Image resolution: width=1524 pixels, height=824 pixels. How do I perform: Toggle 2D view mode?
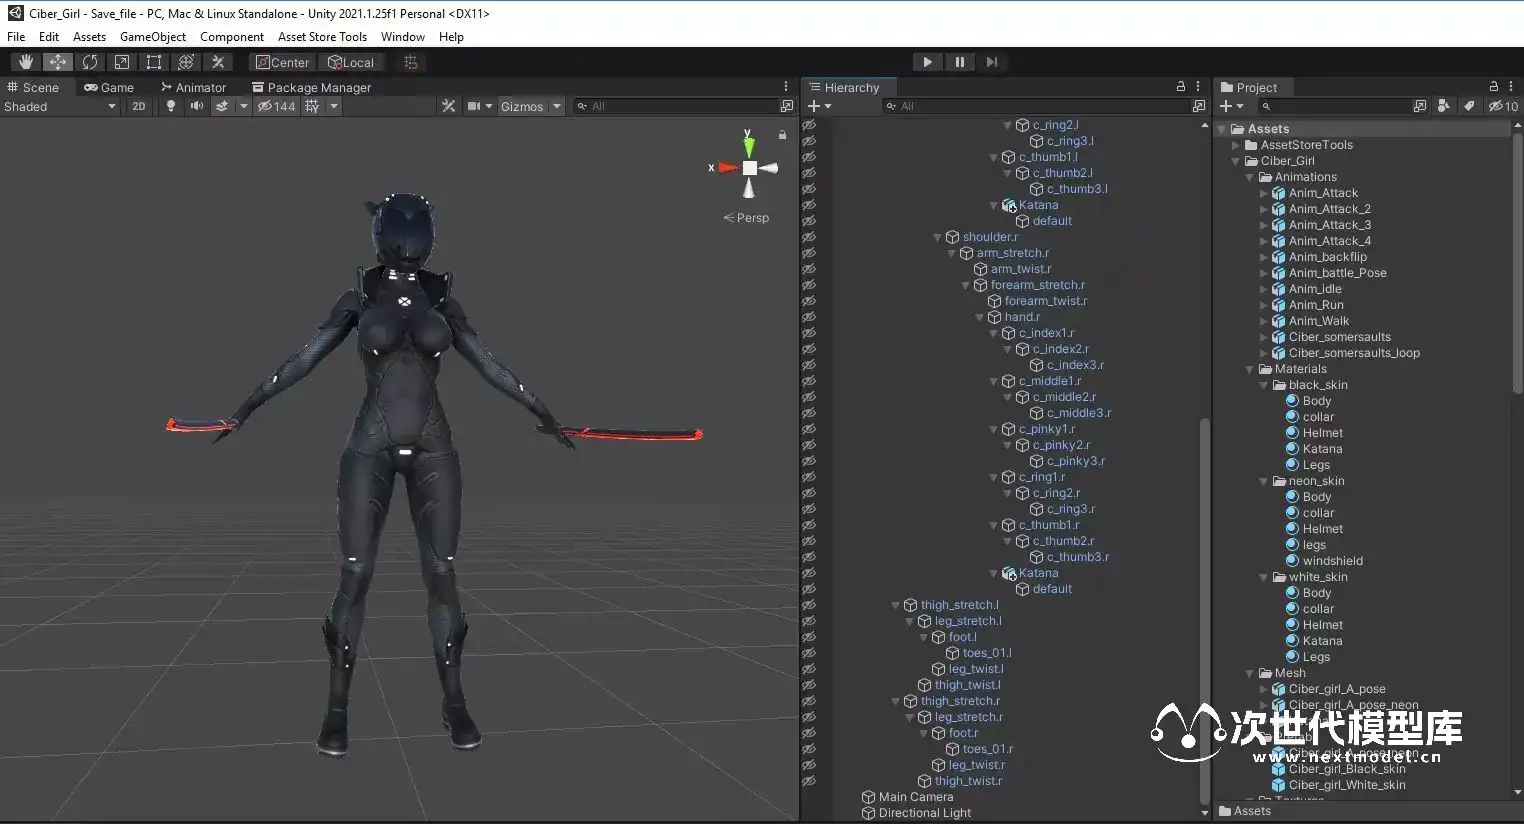point(139,106)
